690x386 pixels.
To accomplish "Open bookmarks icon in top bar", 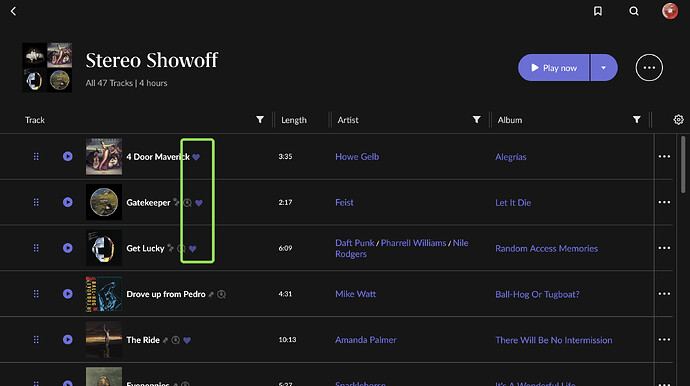I will pos(598,11).
